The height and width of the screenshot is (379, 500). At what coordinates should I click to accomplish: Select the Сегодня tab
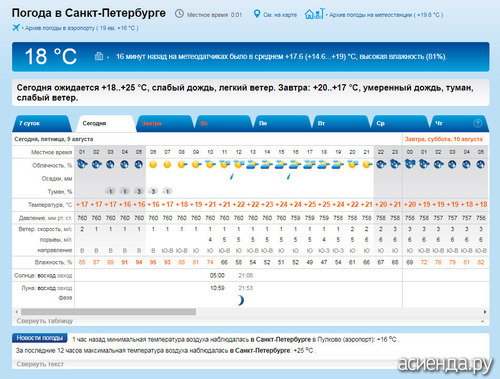tap(106, 123)
